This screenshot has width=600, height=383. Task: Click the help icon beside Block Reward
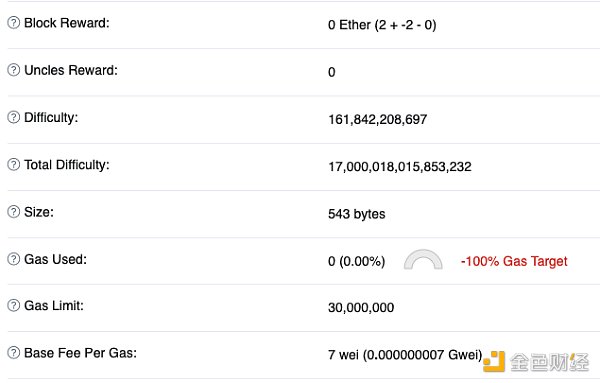[x=13, y=23]
